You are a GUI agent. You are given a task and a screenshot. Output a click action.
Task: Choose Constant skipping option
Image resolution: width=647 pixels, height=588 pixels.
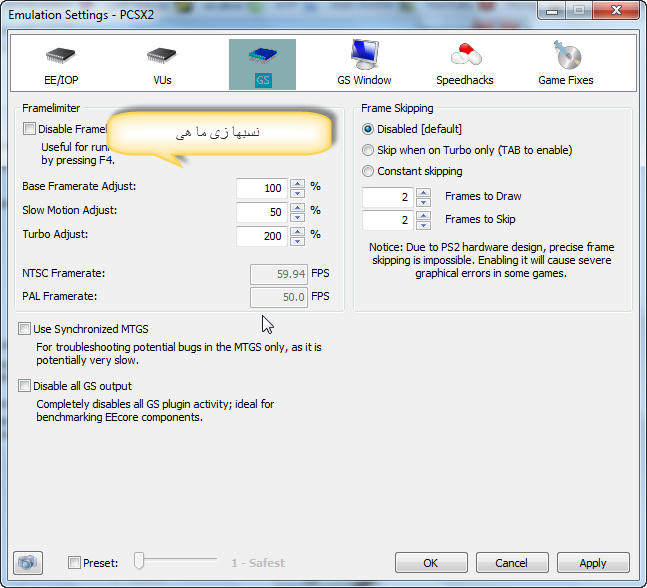click(368, 171)
